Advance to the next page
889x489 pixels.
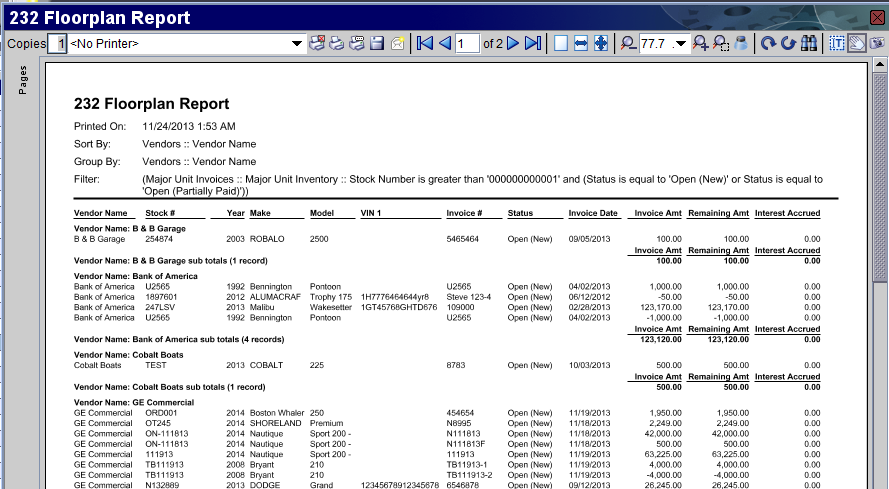click(513, 43)
